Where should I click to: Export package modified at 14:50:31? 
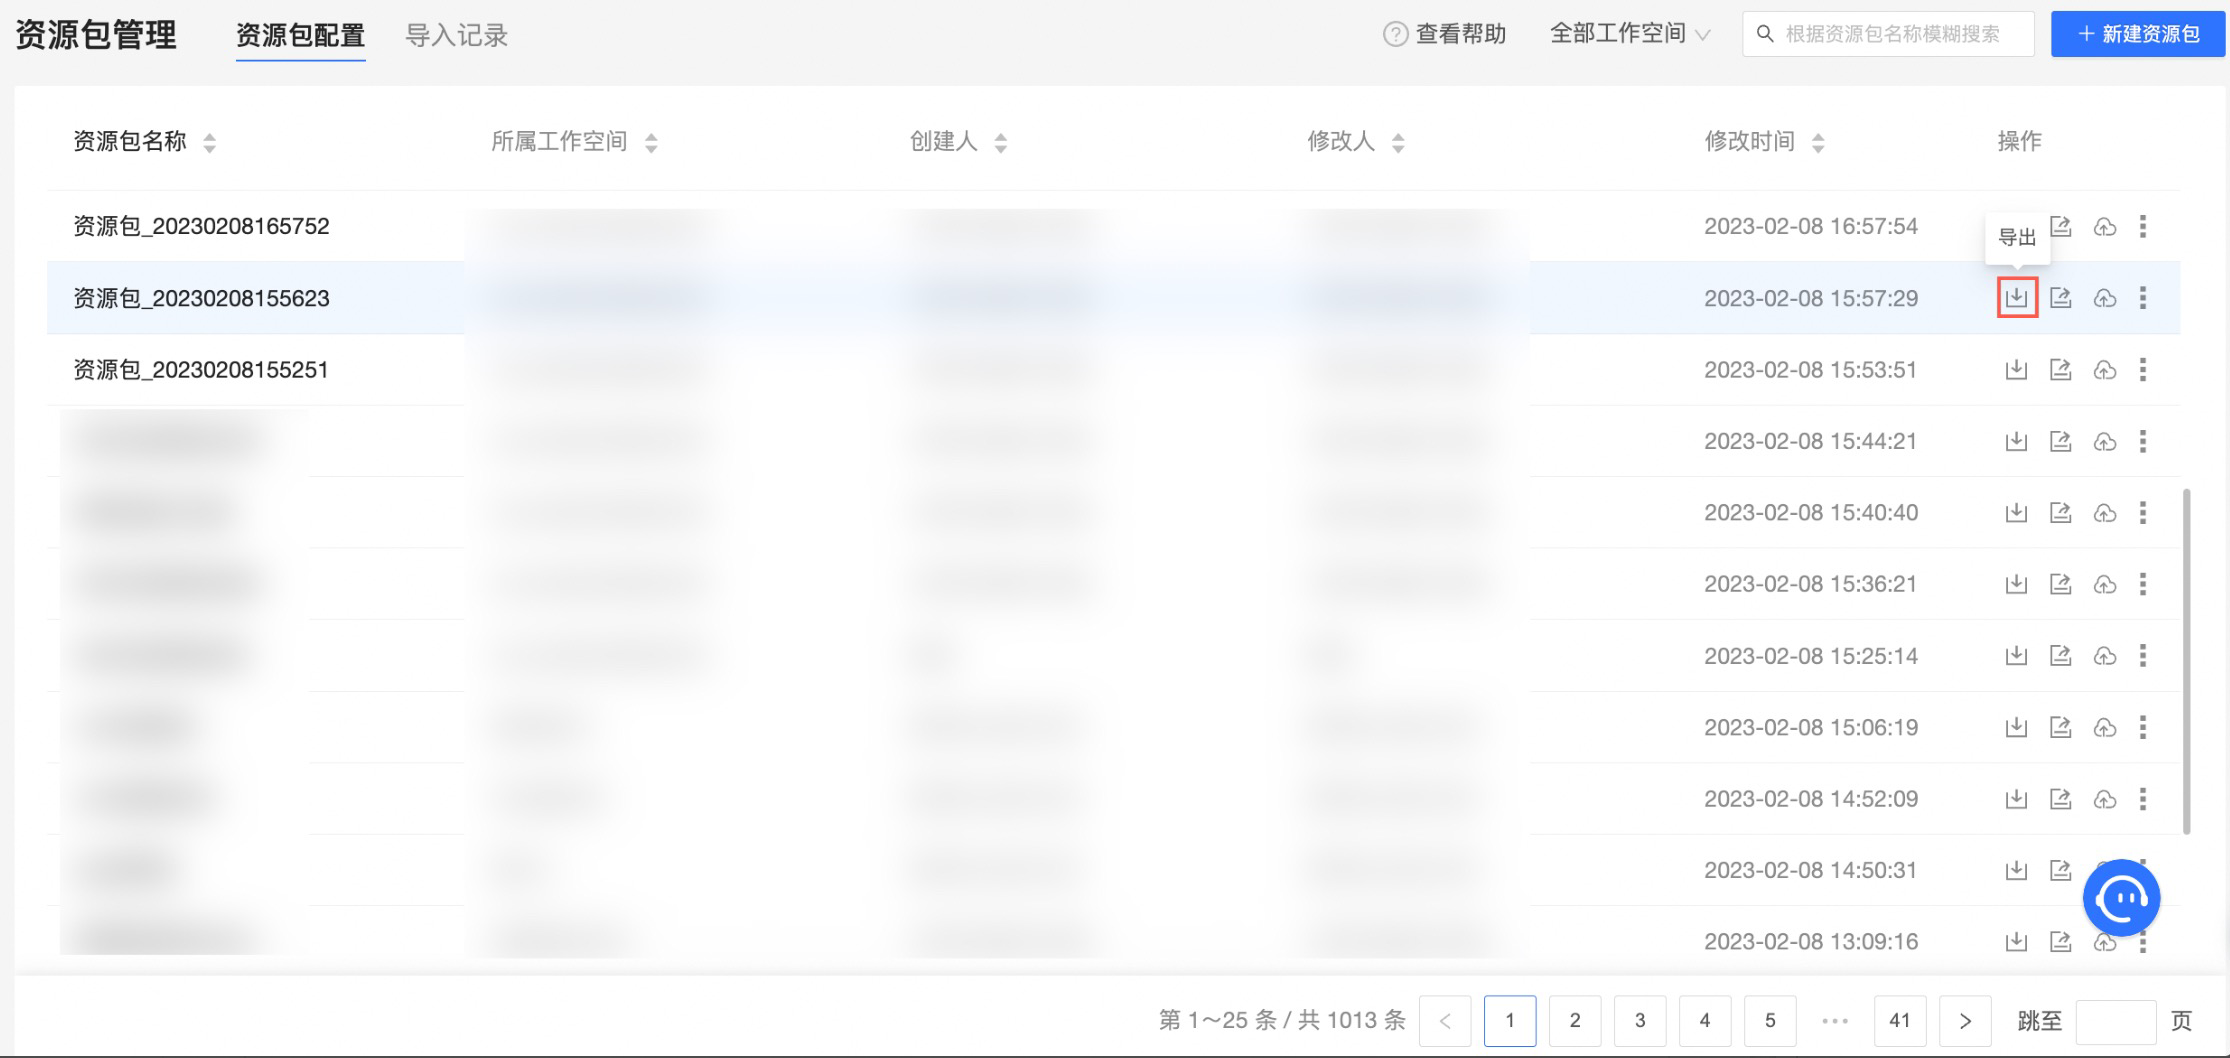[2016, 870]
